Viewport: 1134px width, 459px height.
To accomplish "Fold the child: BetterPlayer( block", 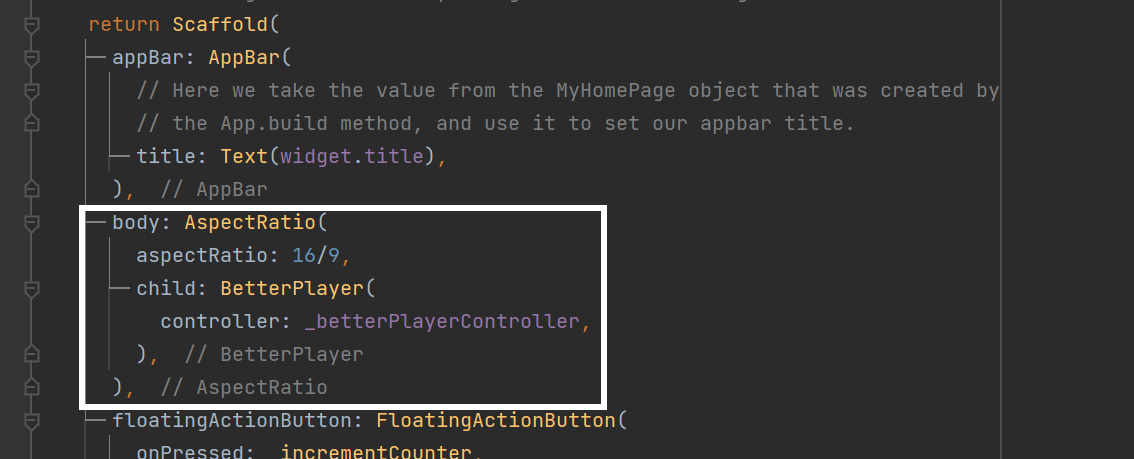I will pyautogui.click(x=31, y=288).
